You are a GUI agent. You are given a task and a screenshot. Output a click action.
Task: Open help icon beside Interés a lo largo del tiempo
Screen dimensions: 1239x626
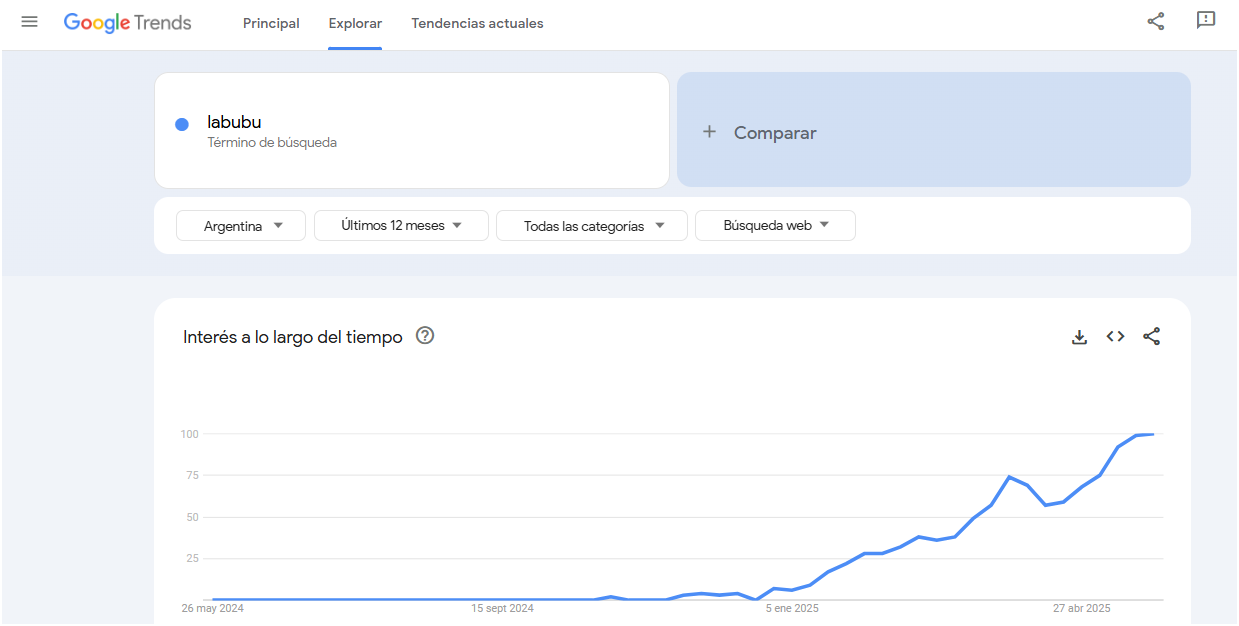coord(425,336)
